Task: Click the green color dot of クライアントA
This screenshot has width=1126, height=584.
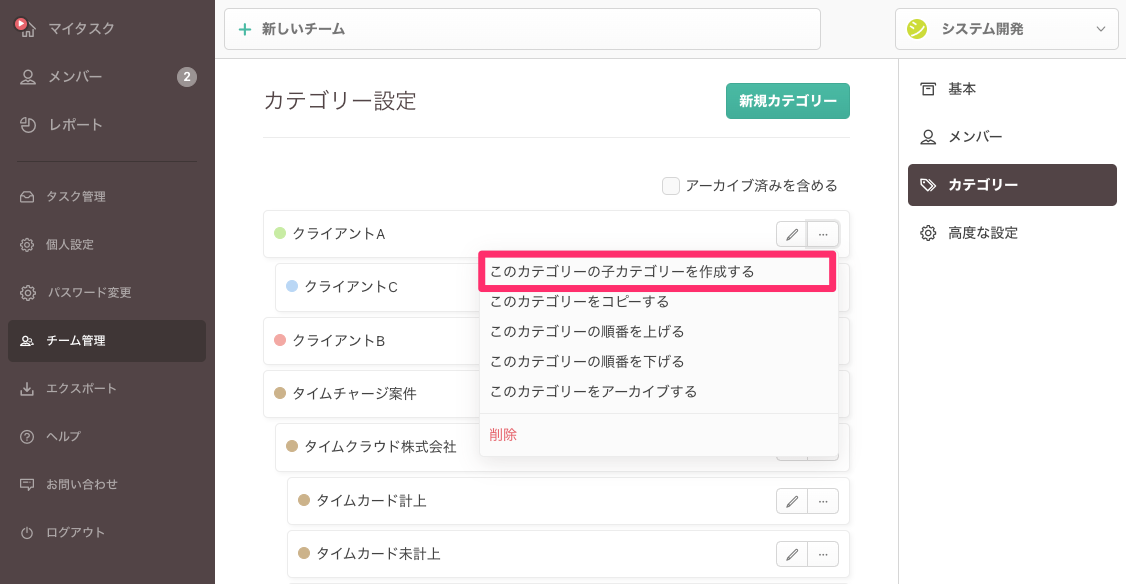Action: click(x=280, y=234)
